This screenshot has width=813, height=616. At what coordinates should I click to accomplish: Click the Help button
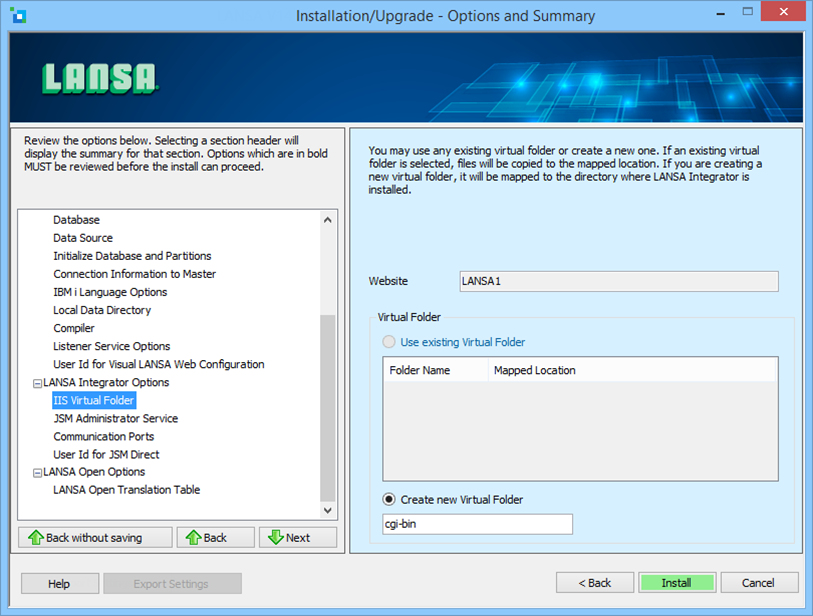pos(60,584)
